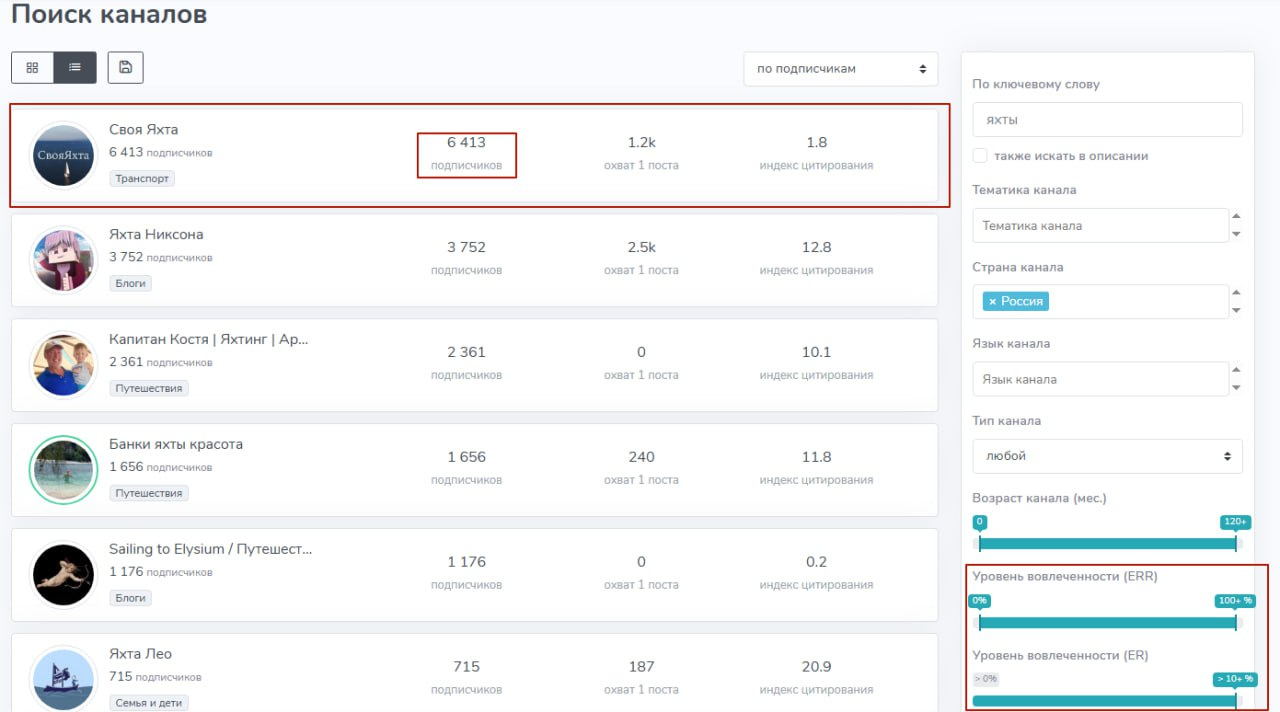Open the Язык канала selector
The width and height of the screenshot is (1280, 712).
tap(1100, 380)
